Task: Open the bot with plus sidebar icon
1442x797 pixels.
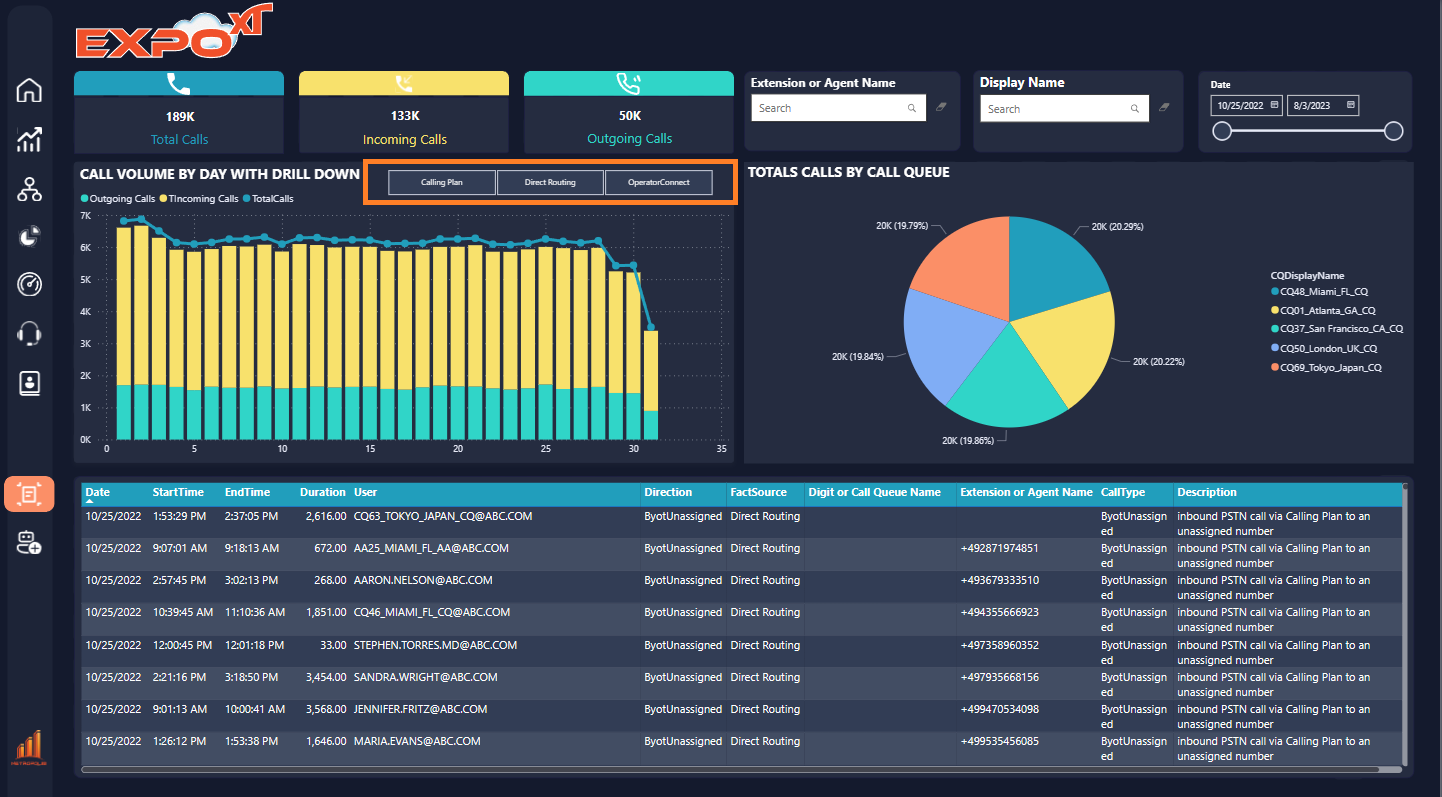Action: tap(29, 543)
